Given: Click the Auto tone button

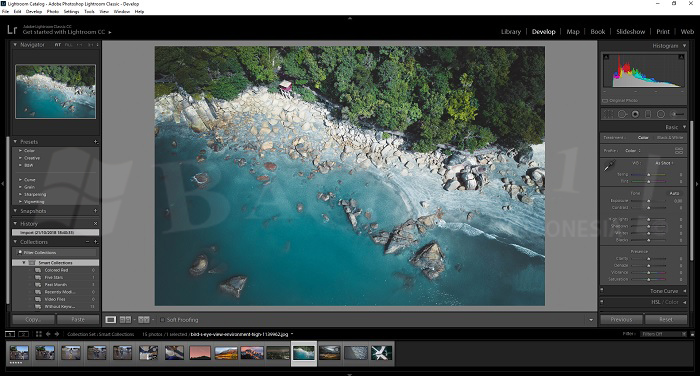Looking at the screenshot, I should pos(674,193).
